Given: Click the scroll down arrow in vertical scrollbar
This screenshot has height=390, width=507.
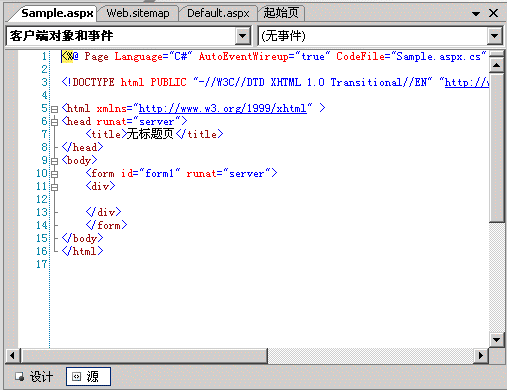Looking at the screenshot, I should (496, 340).
